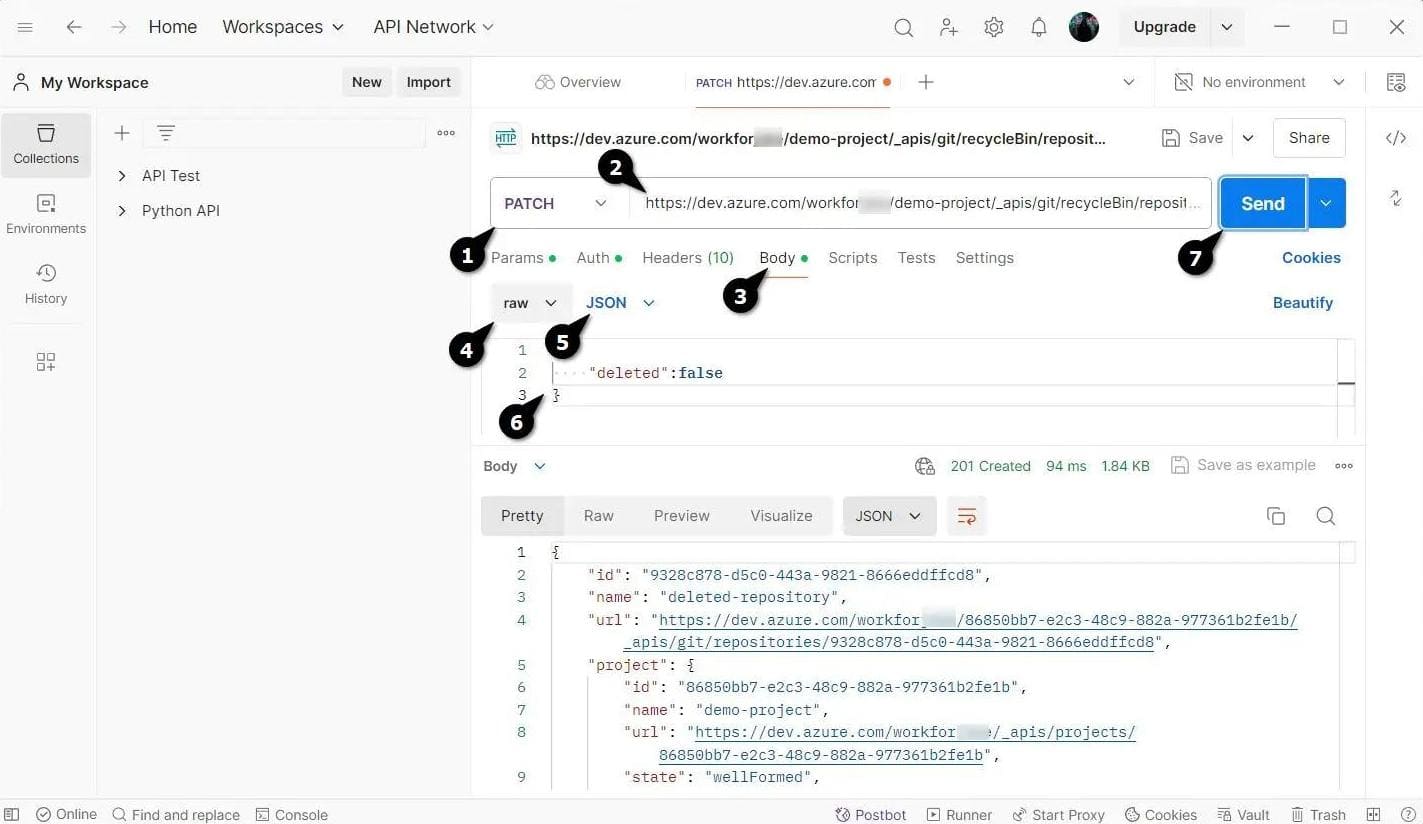Open the response JSON format dropdown
The height and width of the screenshot is (824, 1423).
pyautogui.click(x=889, y=516)
